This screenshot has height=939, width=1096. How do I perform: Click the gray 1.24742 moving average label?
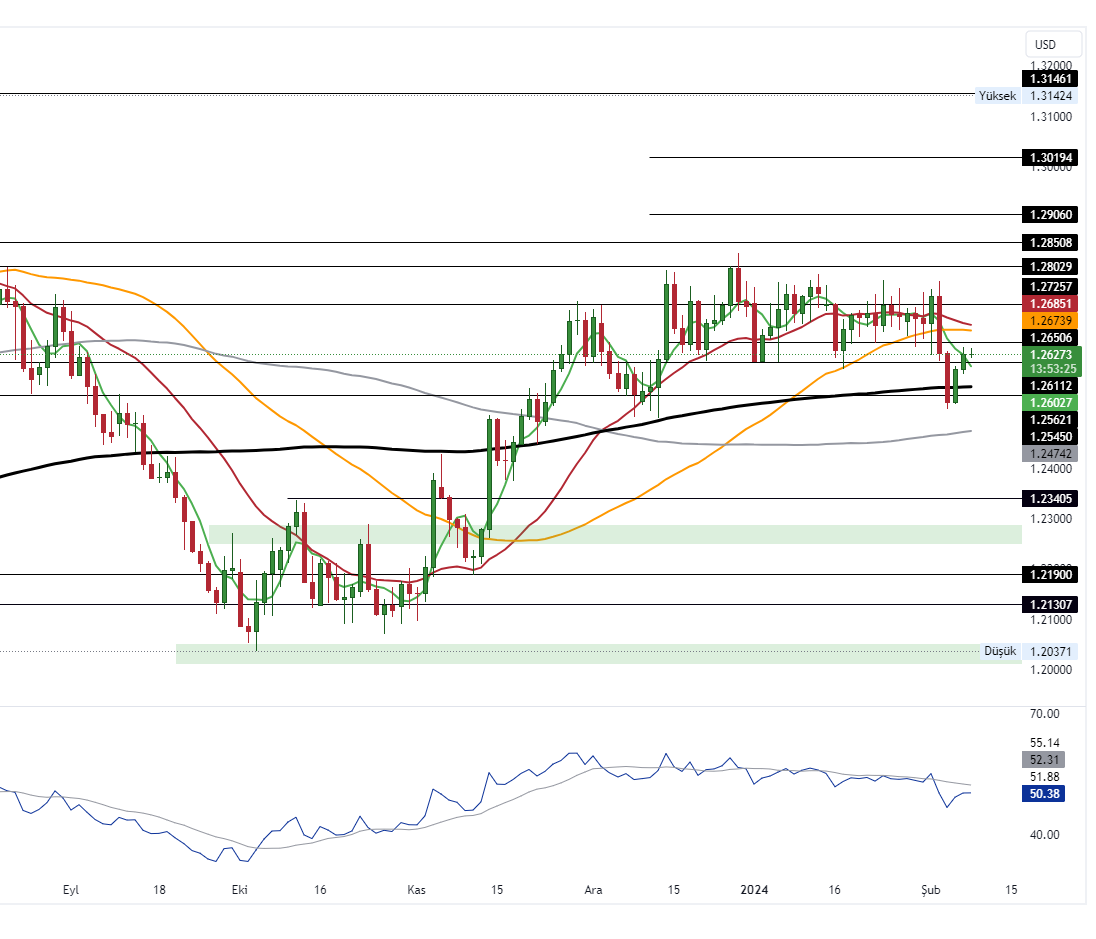1050,454
